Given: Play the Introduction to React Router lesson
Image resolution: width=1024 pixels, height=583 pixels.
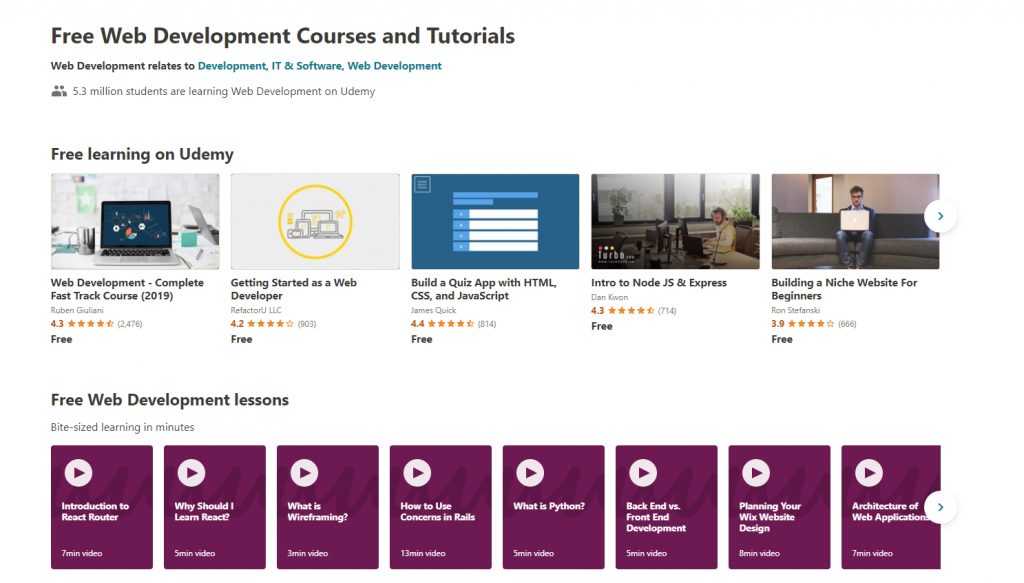Looking at the screenshot, I should [78, 473].
